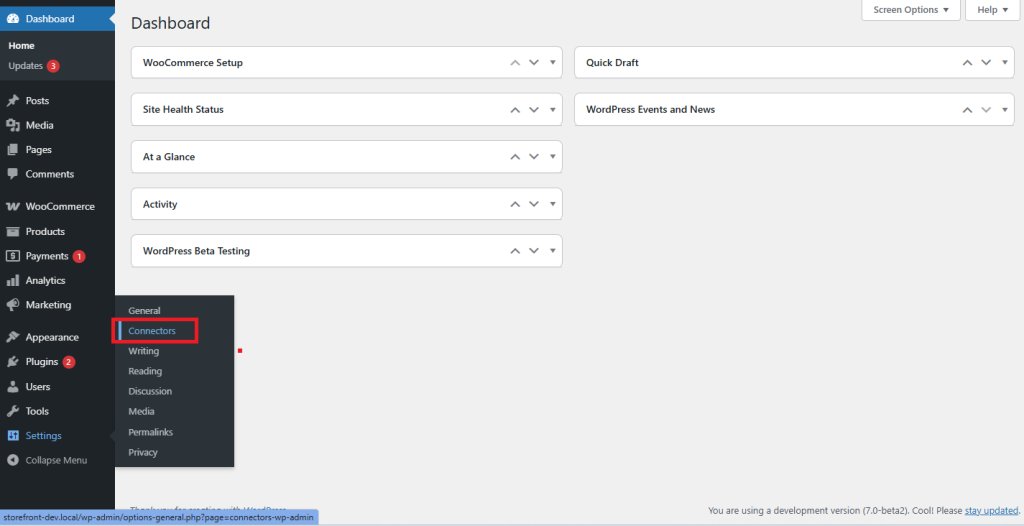Click the Comments bubble icon
This screenshot has height=526, width=1024.
[x=13, y=174]
